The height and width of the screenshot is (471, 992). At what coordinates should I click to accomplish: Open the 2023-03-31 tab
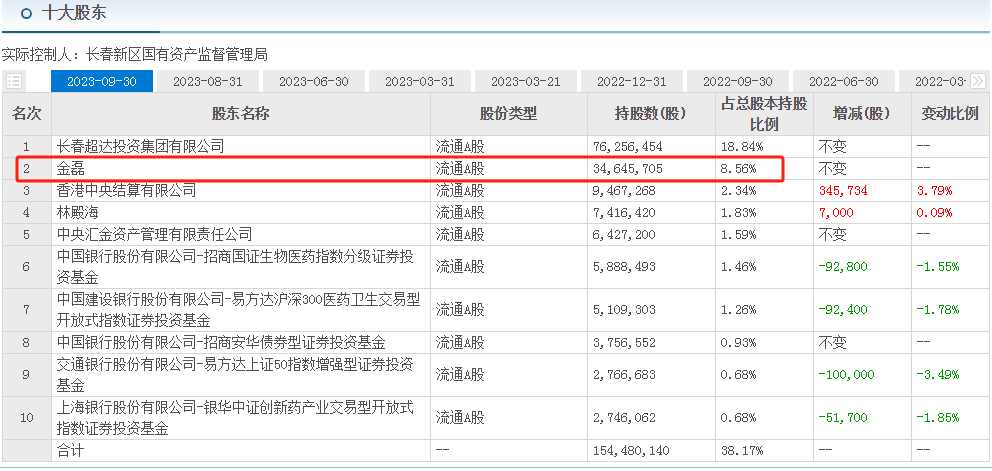click(419, 81)
